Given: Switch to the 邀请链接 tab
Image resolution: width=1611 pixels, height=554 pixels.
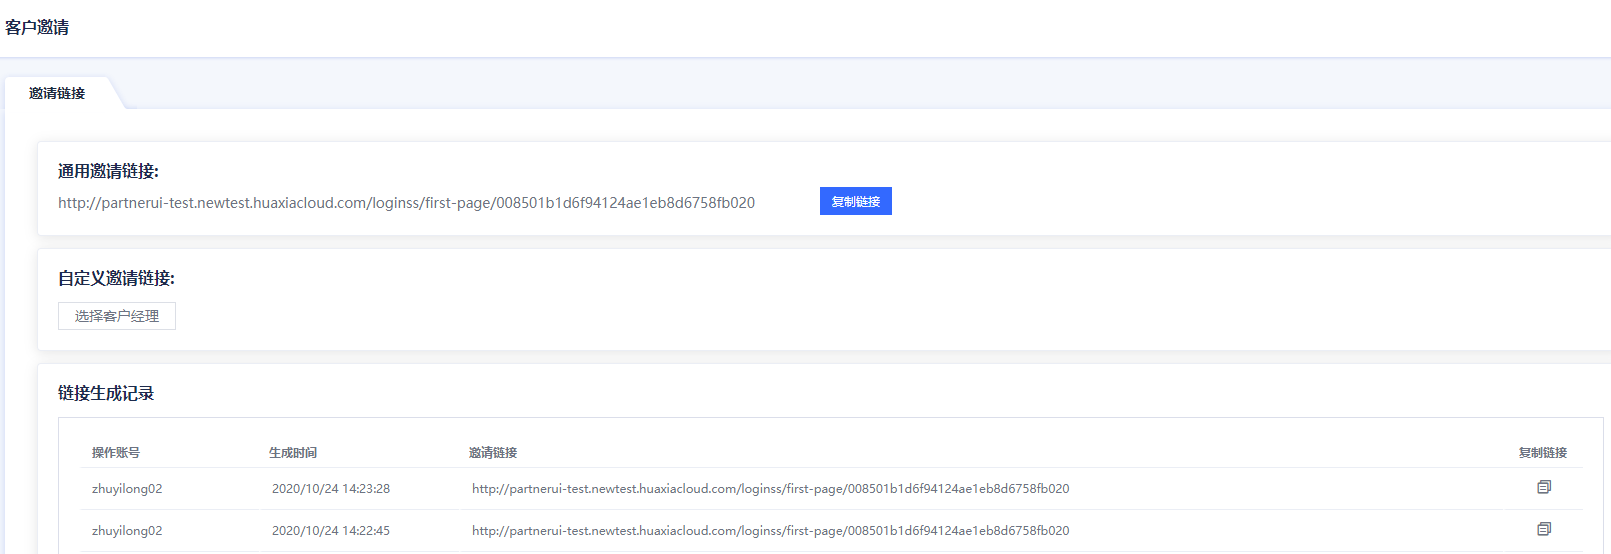Looking at the screenshot, I should [x=57, y=93].
